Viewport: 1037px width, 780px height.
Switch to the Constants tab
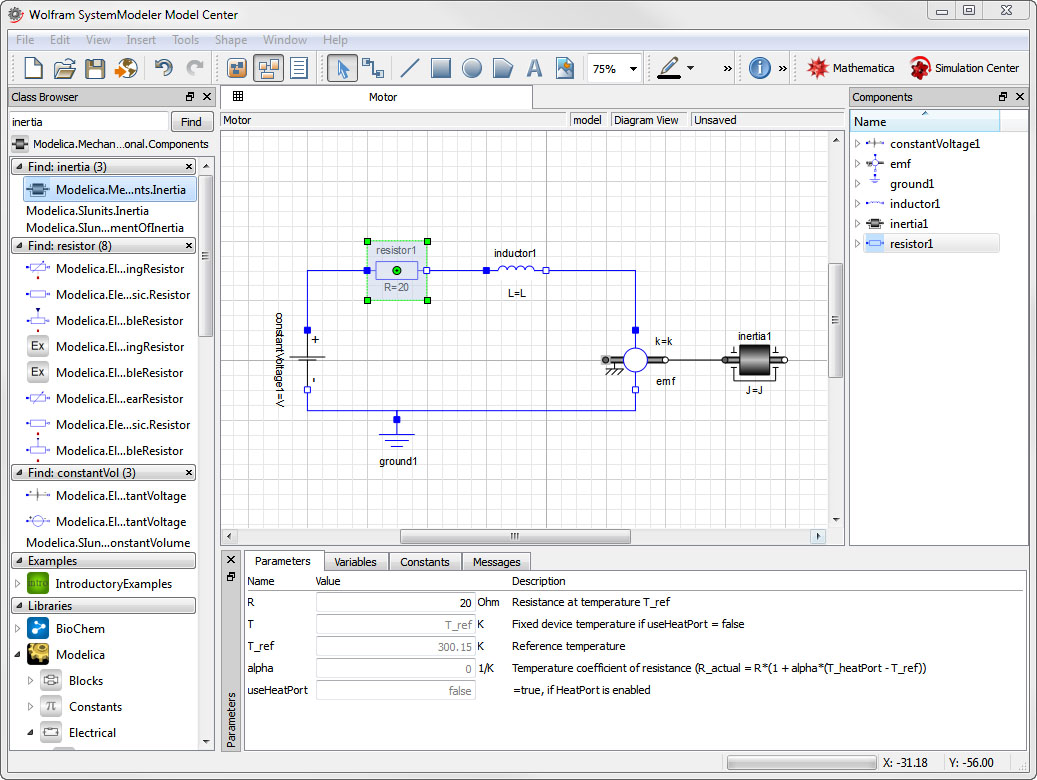(x=425, y=562)
